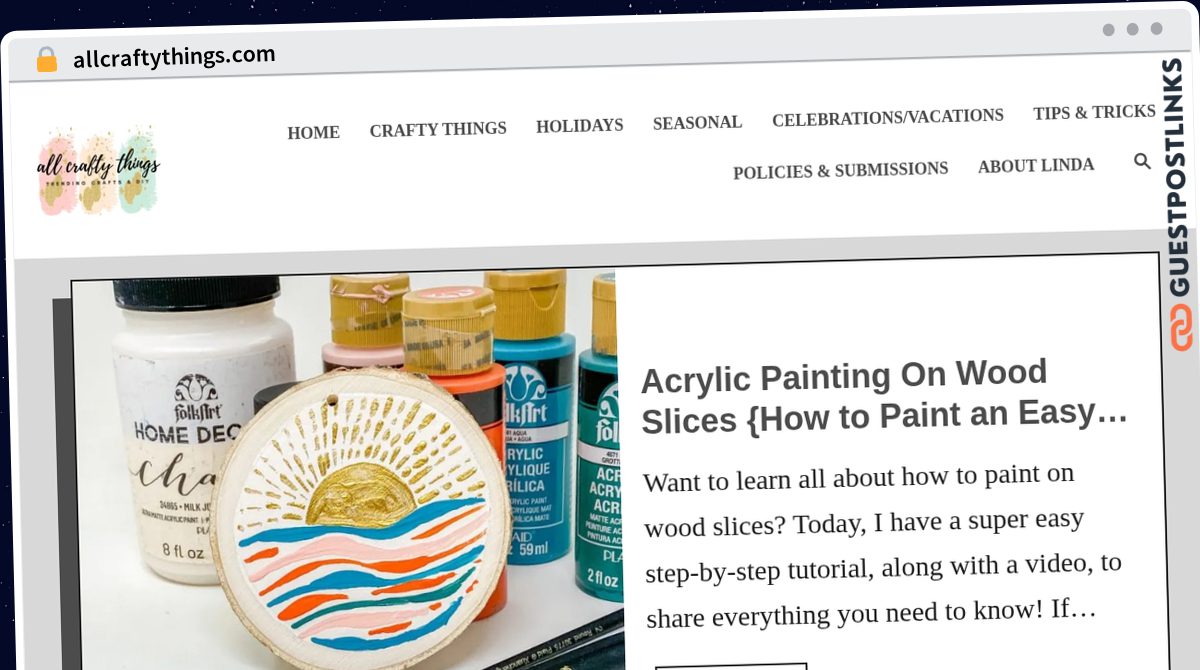
Task: Click the All Crafty Things logo
Action: click(98, 169)
